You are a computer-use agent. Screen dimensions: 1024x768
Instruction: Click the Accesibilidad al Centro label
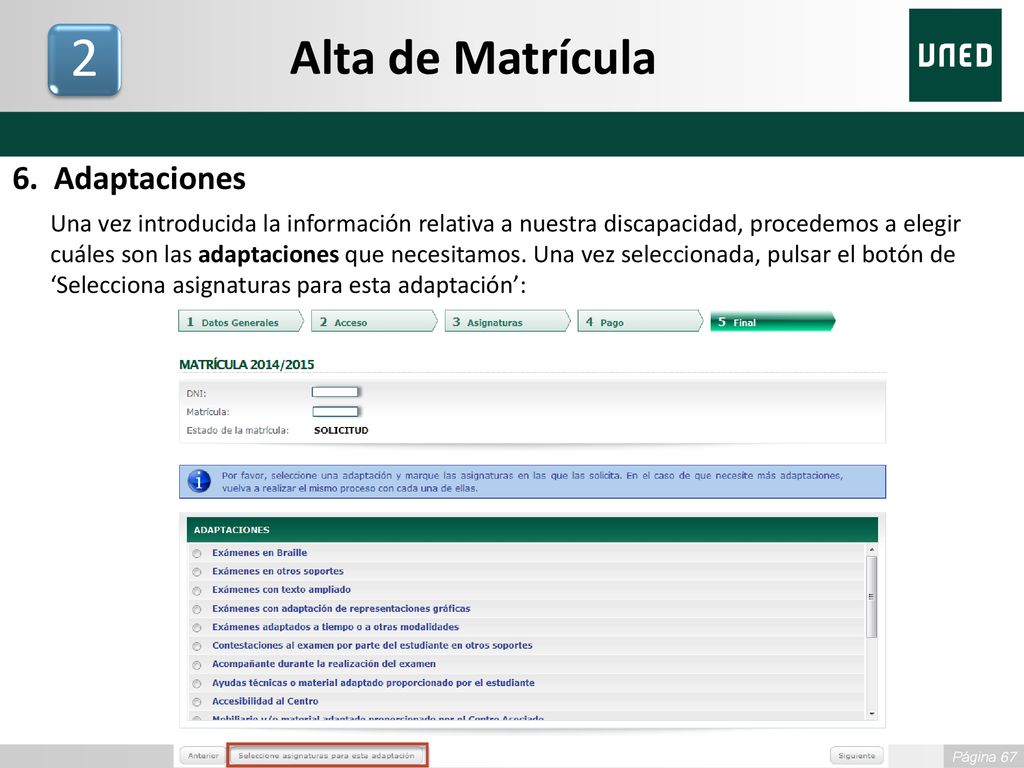tap(265, 701)
